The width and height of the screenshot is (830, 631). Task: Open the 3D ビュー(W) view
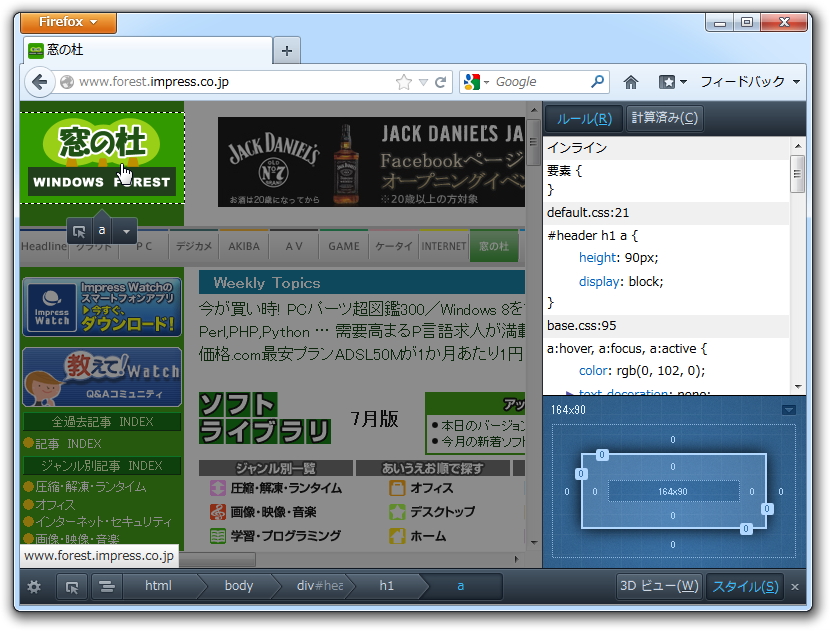[x=659, y=586]
